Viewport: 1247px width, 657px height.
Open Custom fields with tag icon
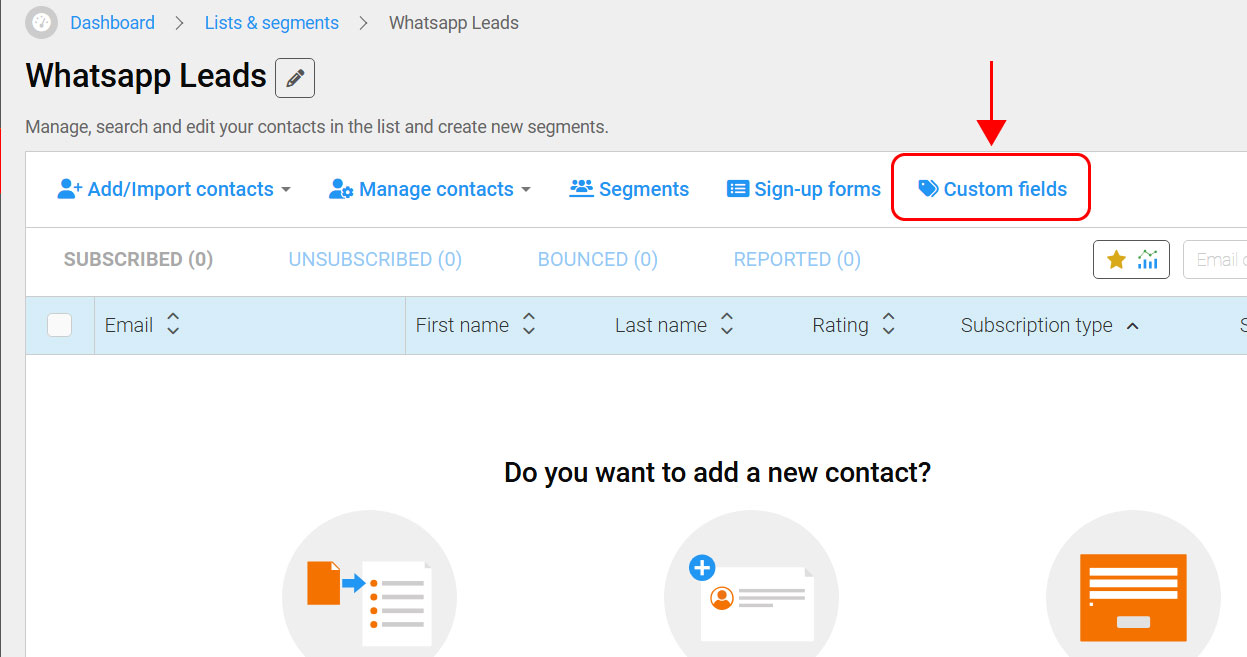991,189
